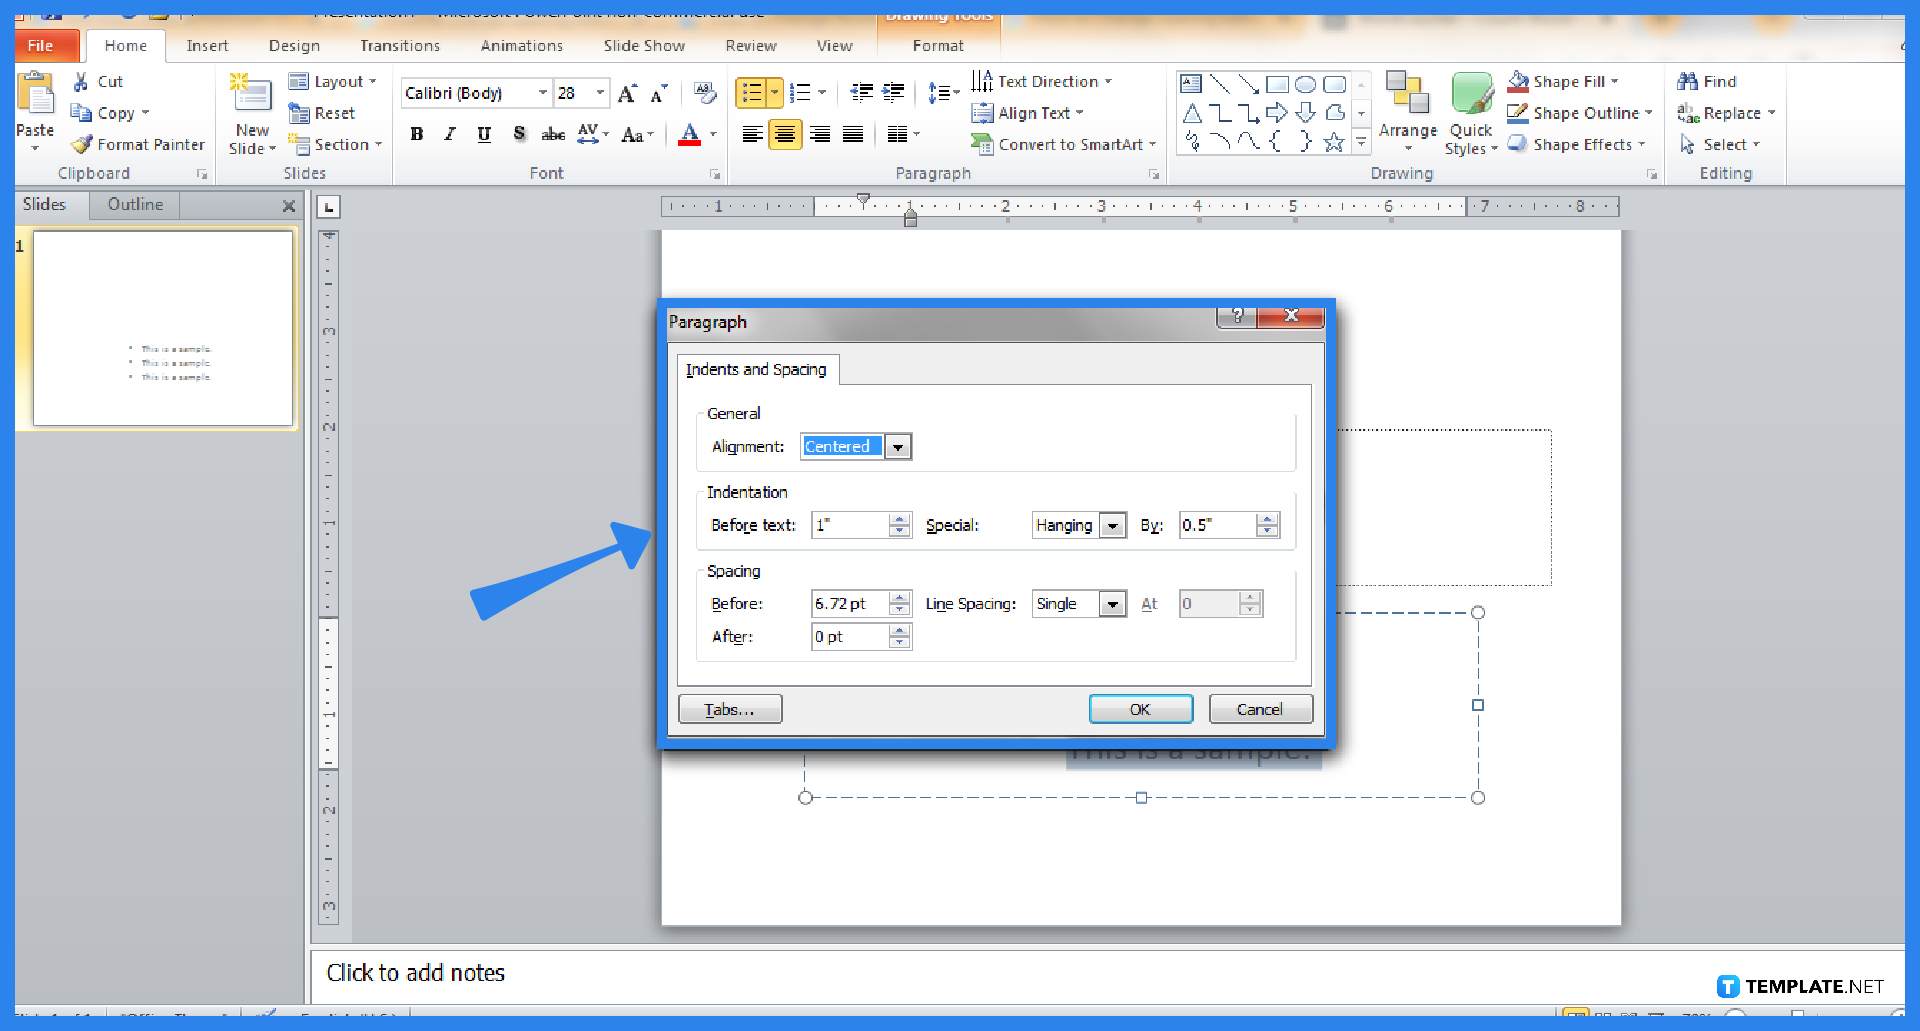Click the Decrease Font Size icon

tap(659, 93)
